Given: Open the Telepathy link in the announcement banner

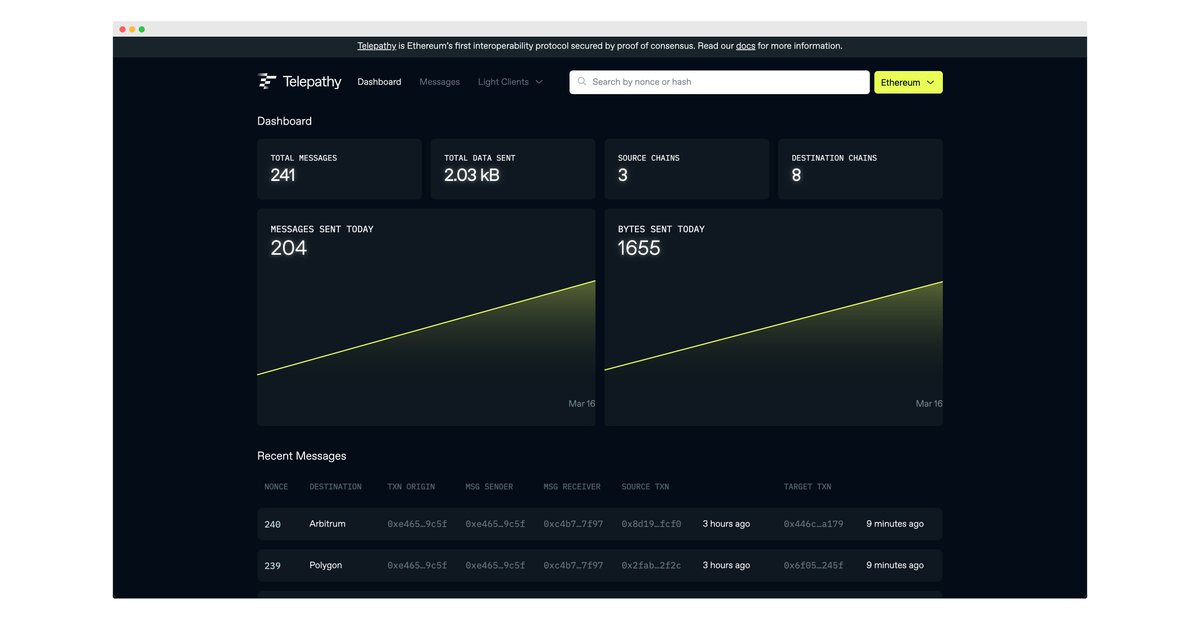Looking at the screenshot, I should (376, 45).
